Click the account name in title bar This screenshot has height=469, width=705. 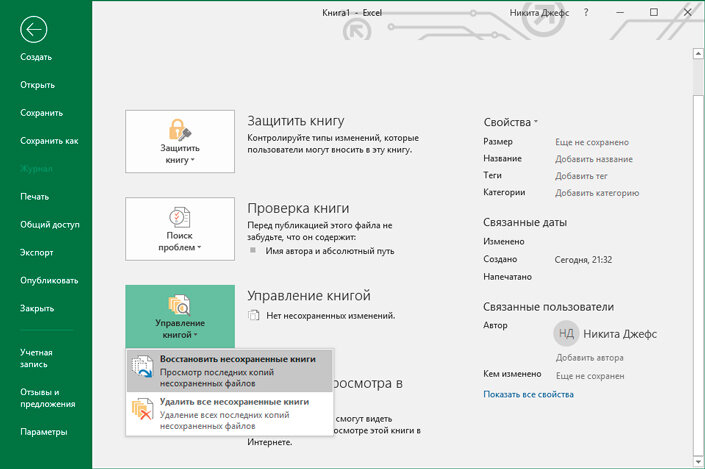539,13
